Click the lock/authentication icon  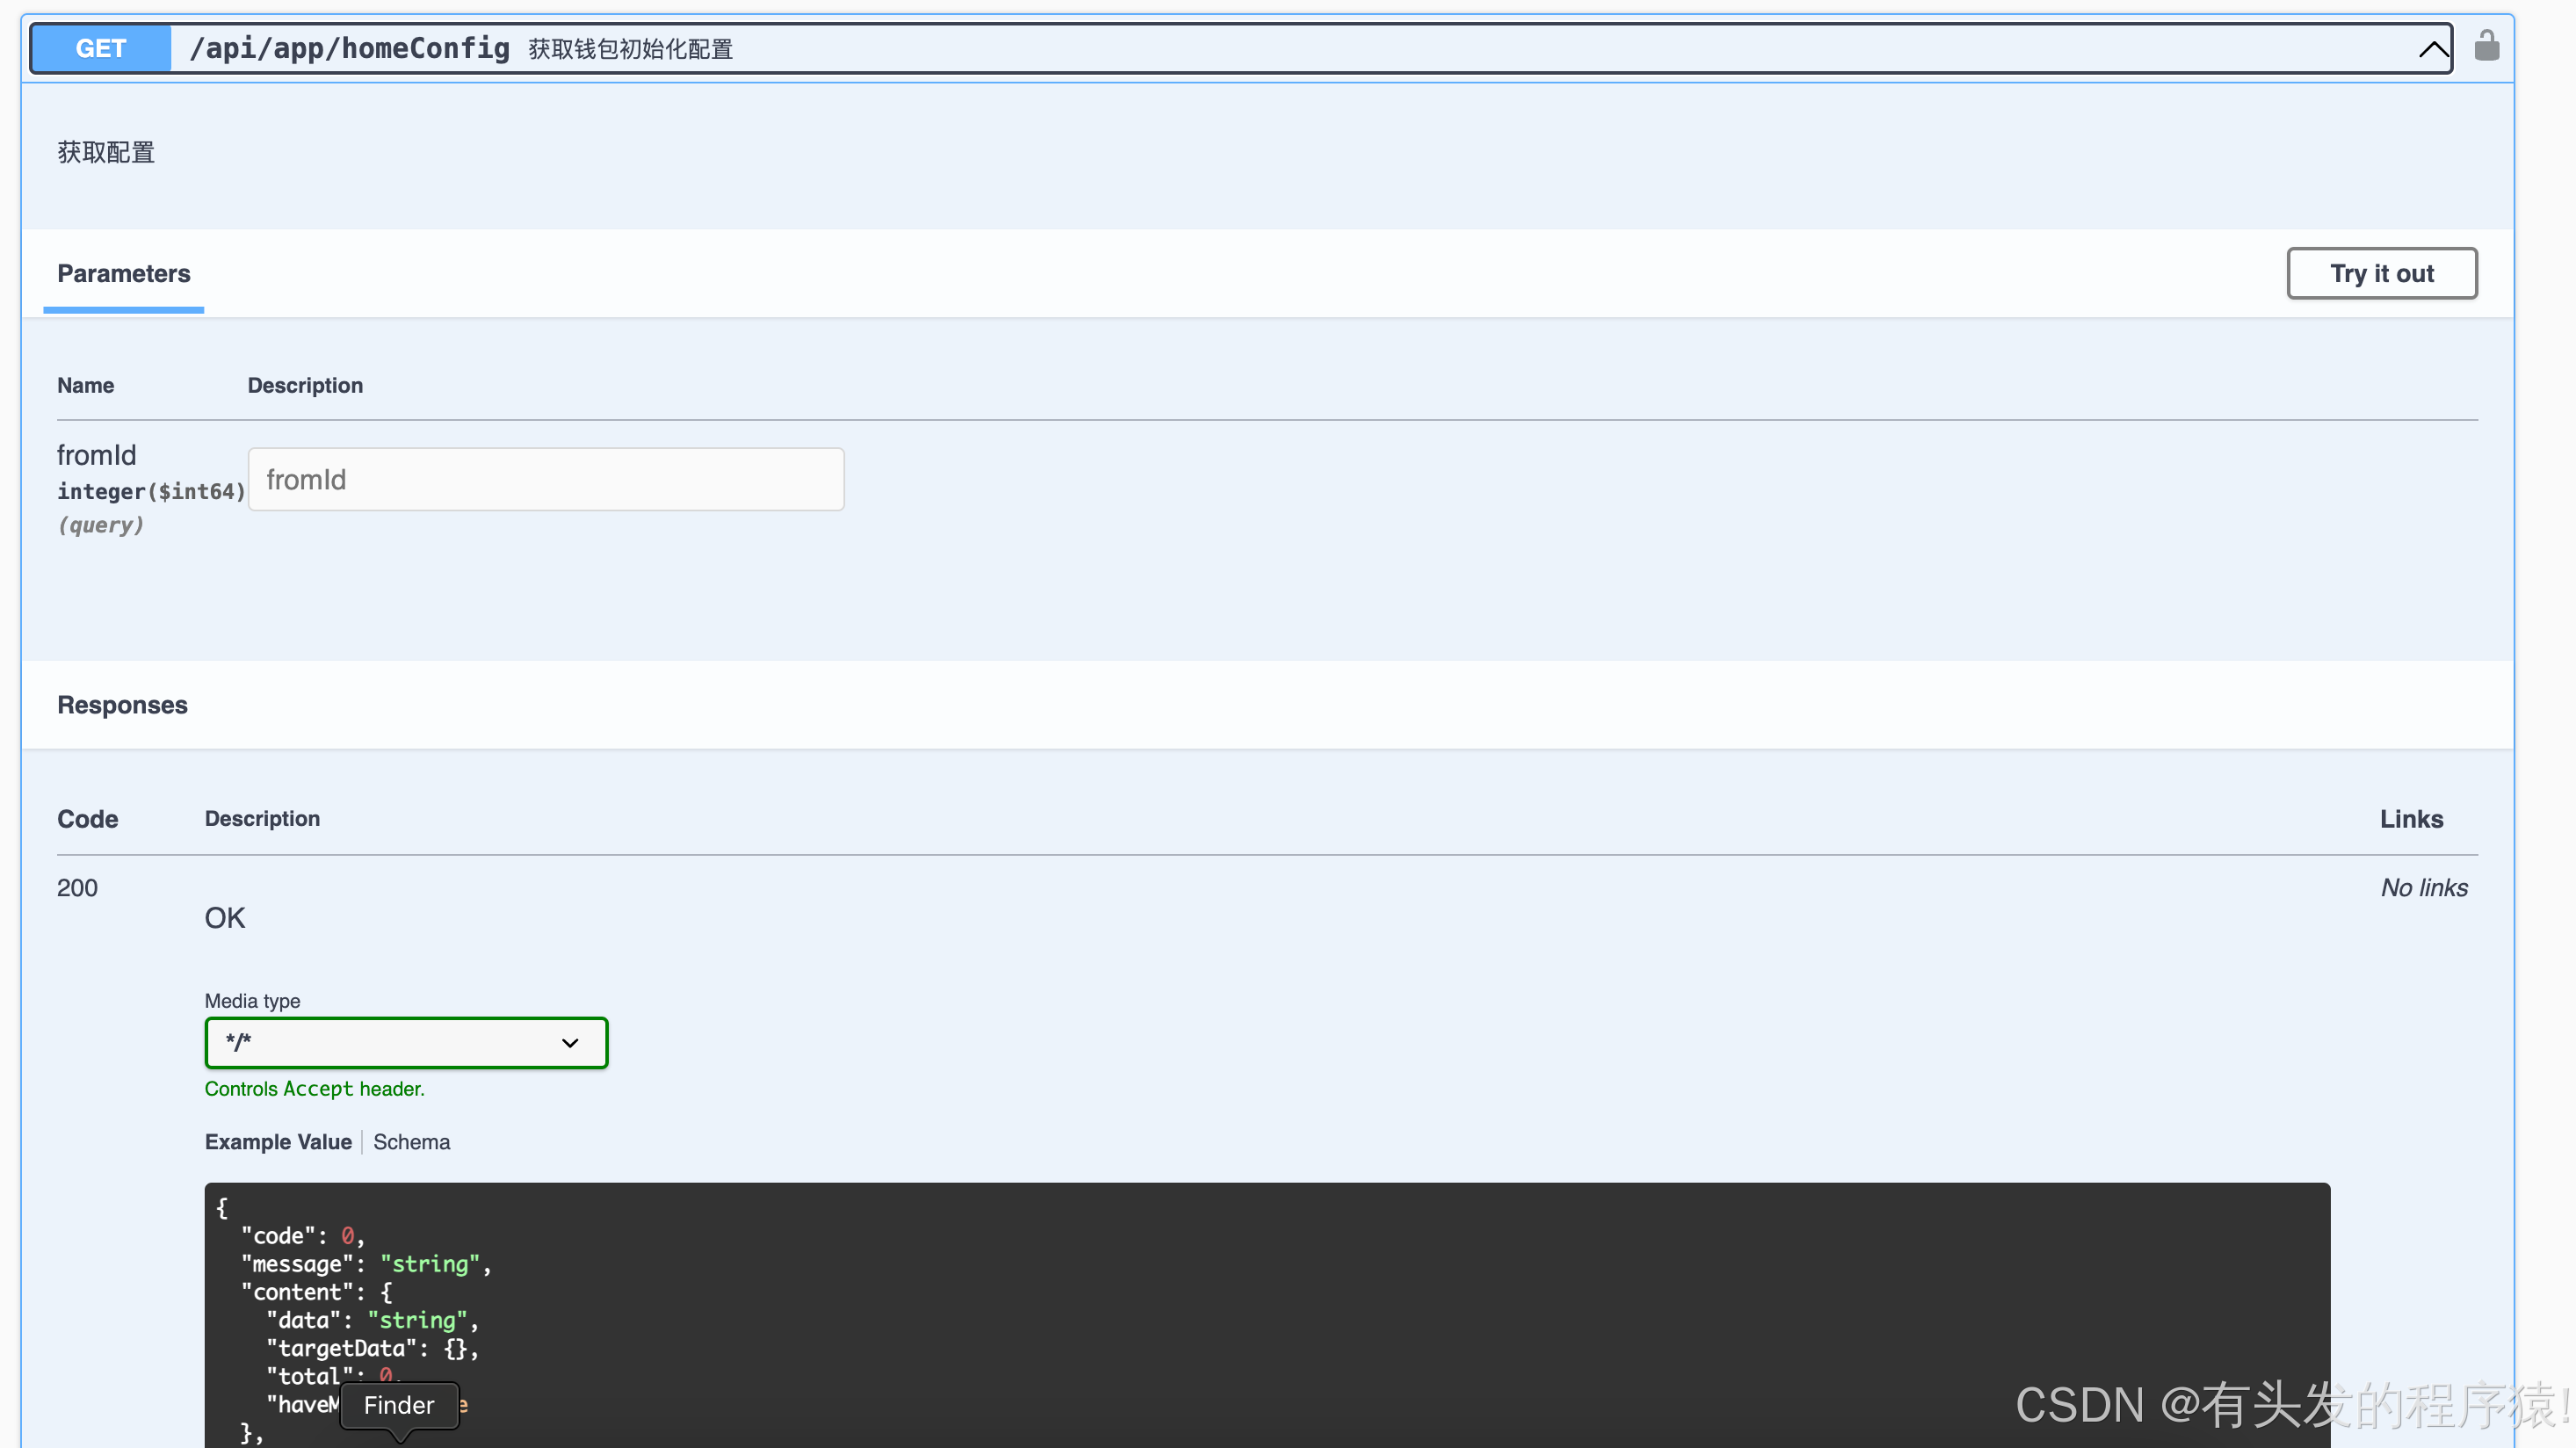2487,47
